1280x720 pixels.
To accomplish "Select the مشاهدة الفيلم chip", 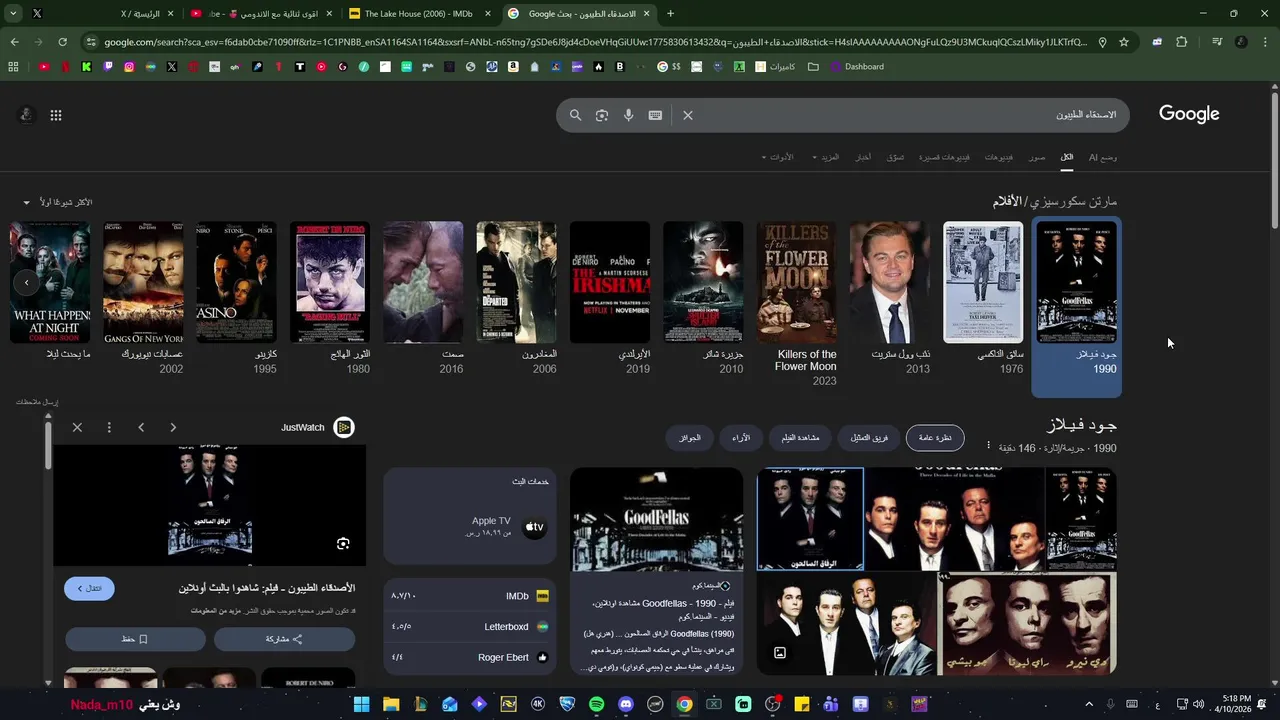I will click(x=800, y=437).
